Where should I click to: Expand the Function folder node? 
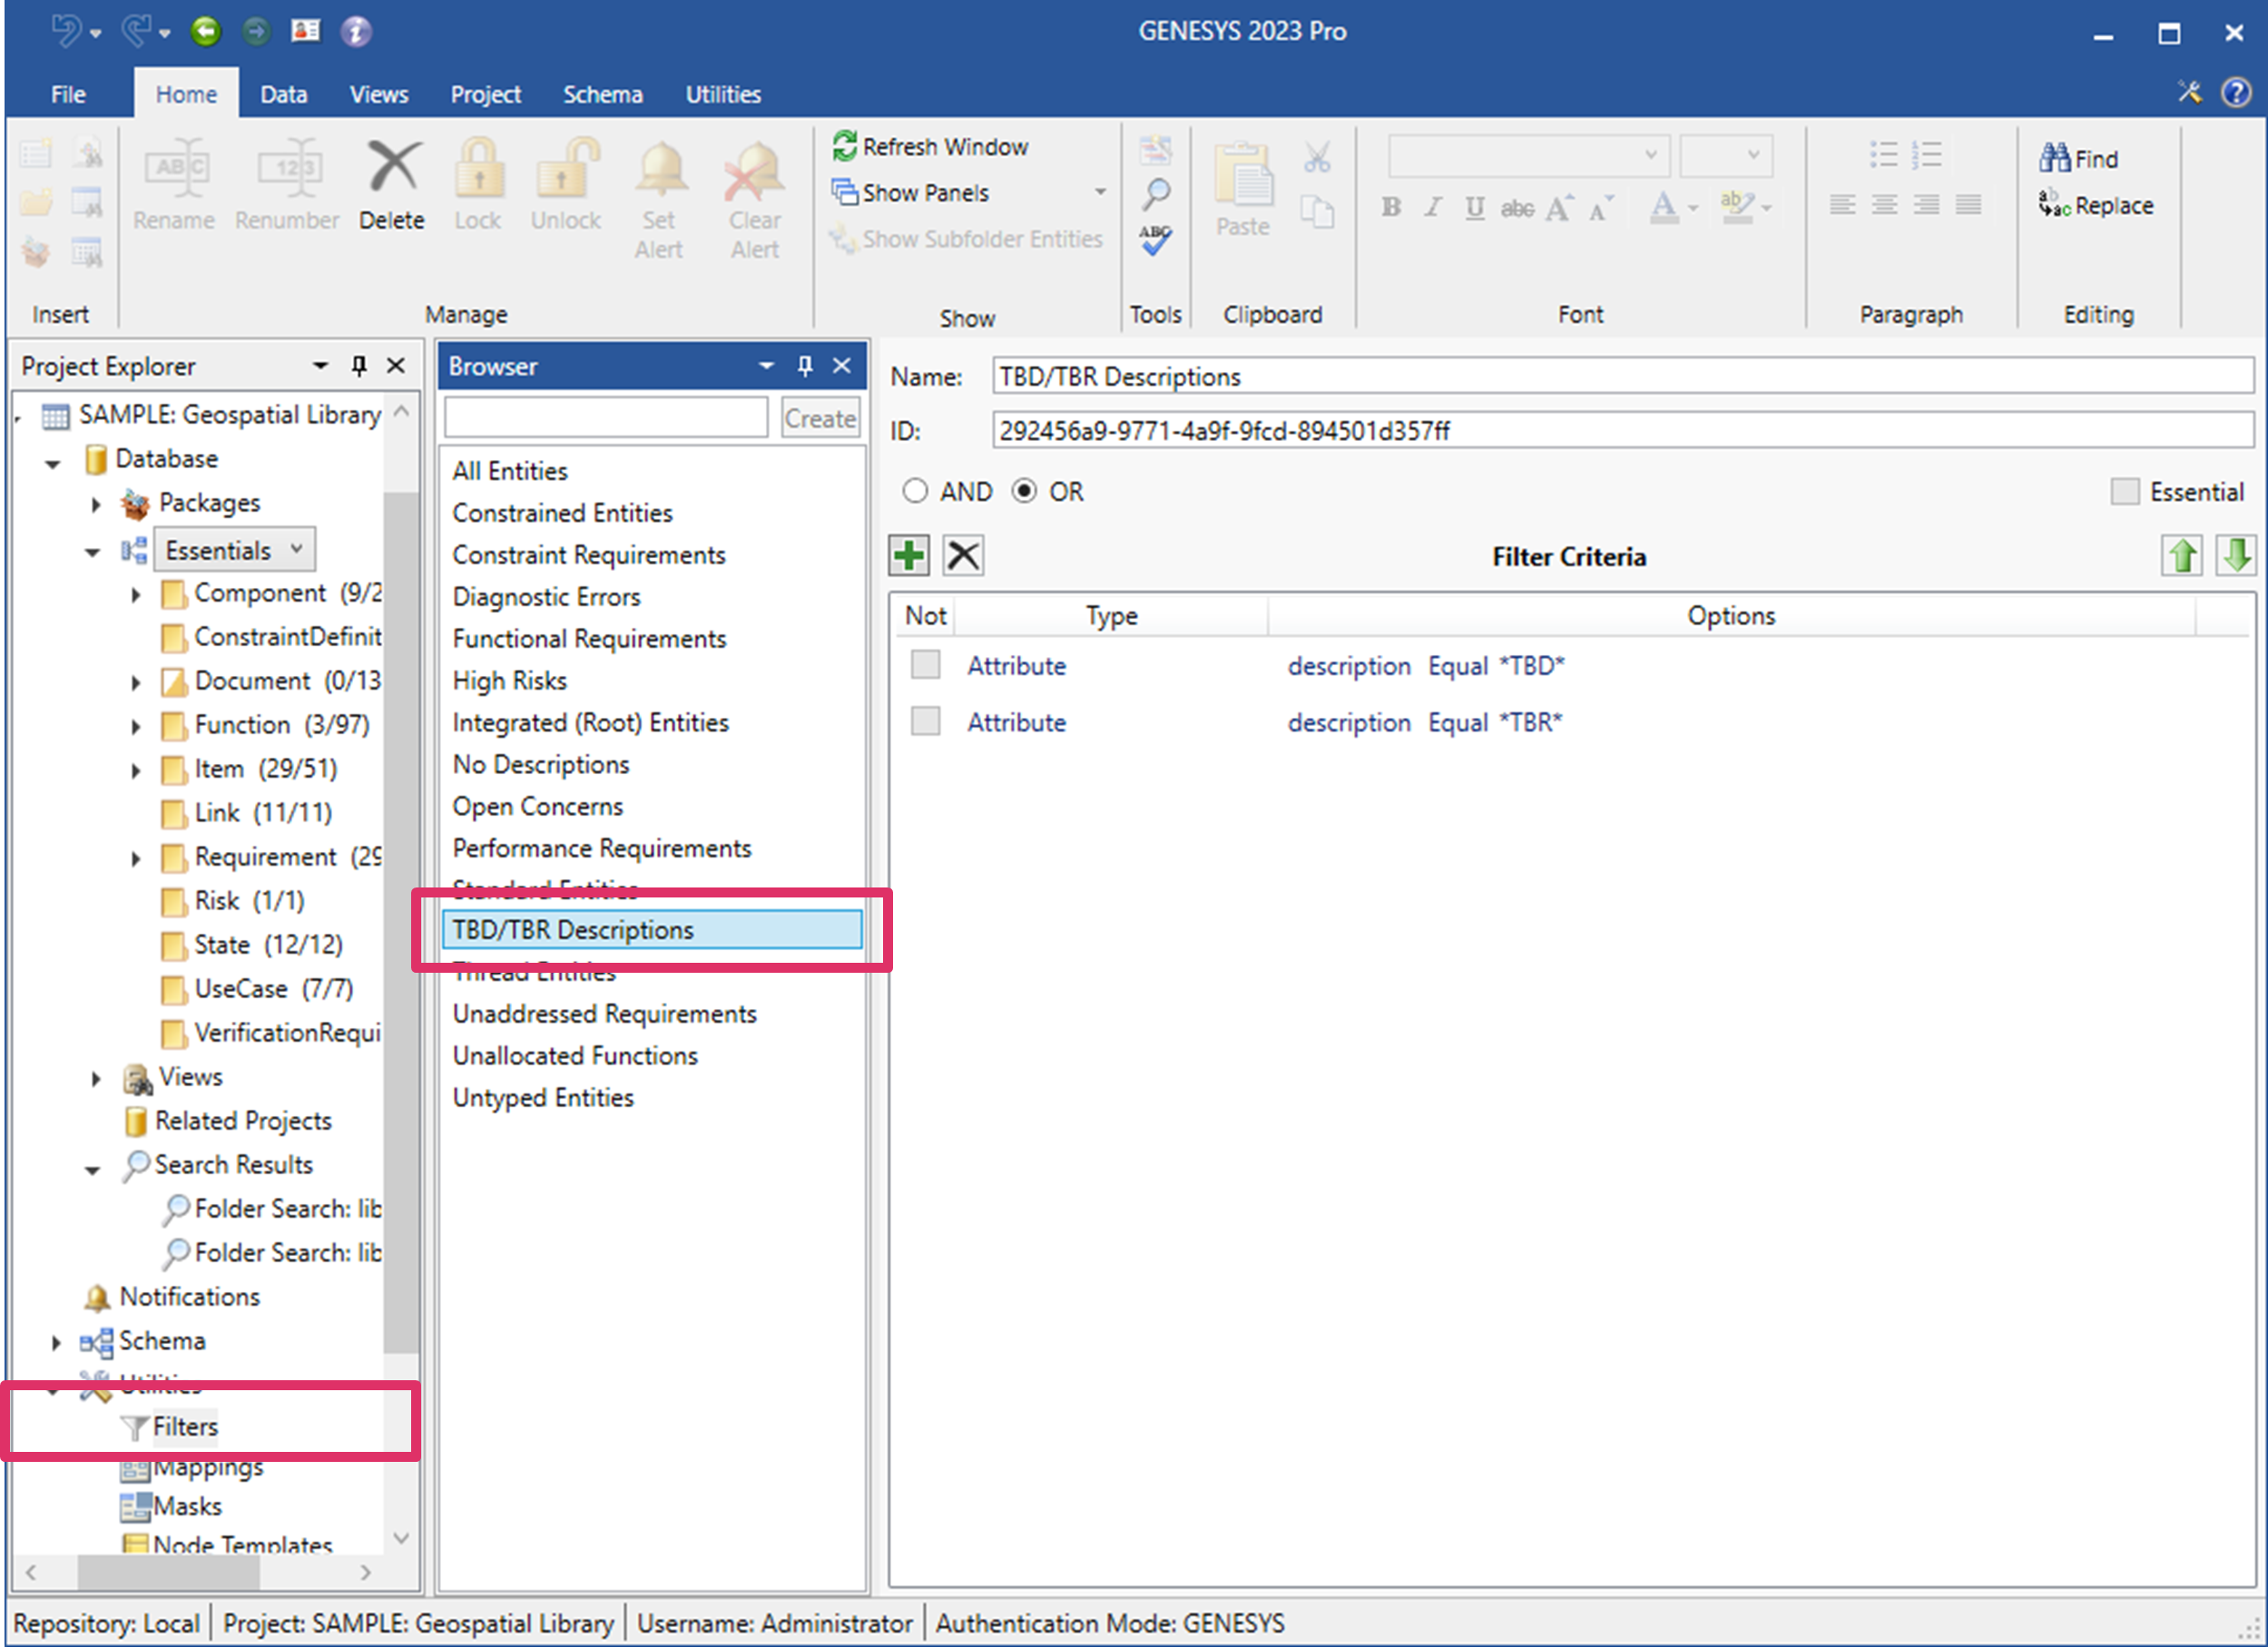(135, 726)
